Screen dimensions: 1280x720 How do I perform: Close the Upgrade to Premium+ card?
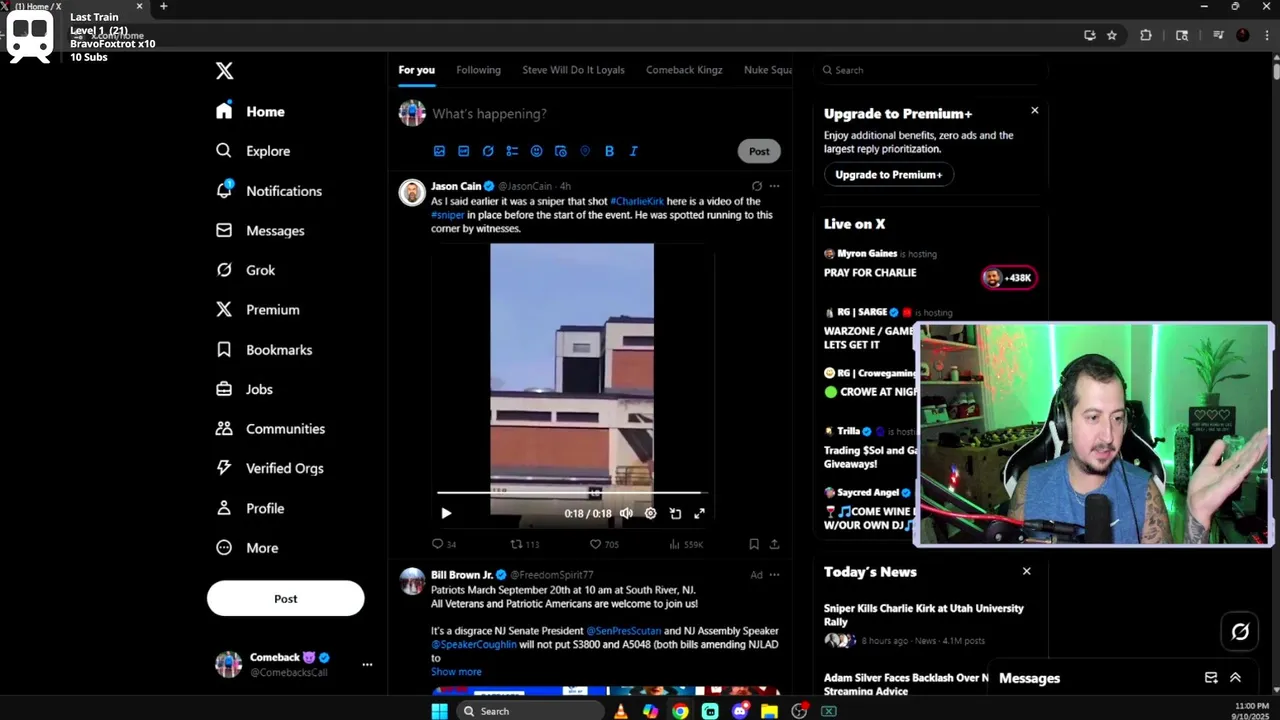coord(1035,110)
